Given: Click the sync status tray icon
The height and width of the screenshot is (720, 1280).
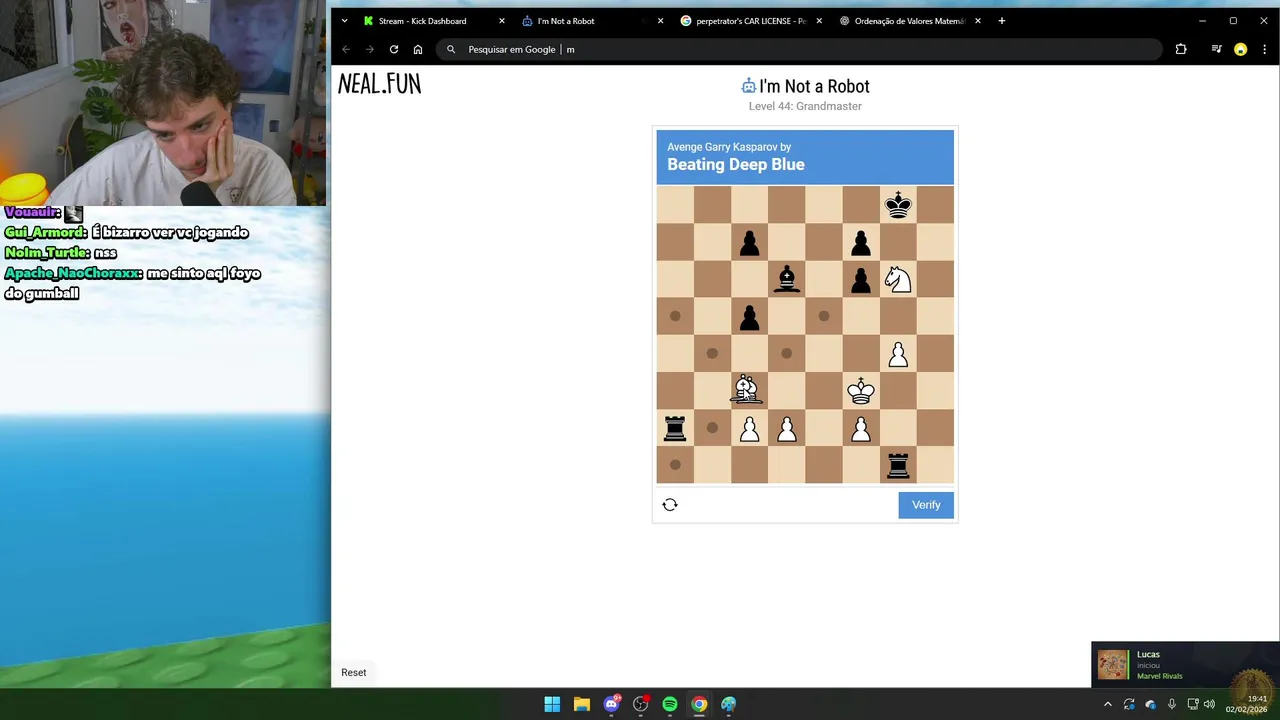Looking at the screenshot, I should 1129,704.
